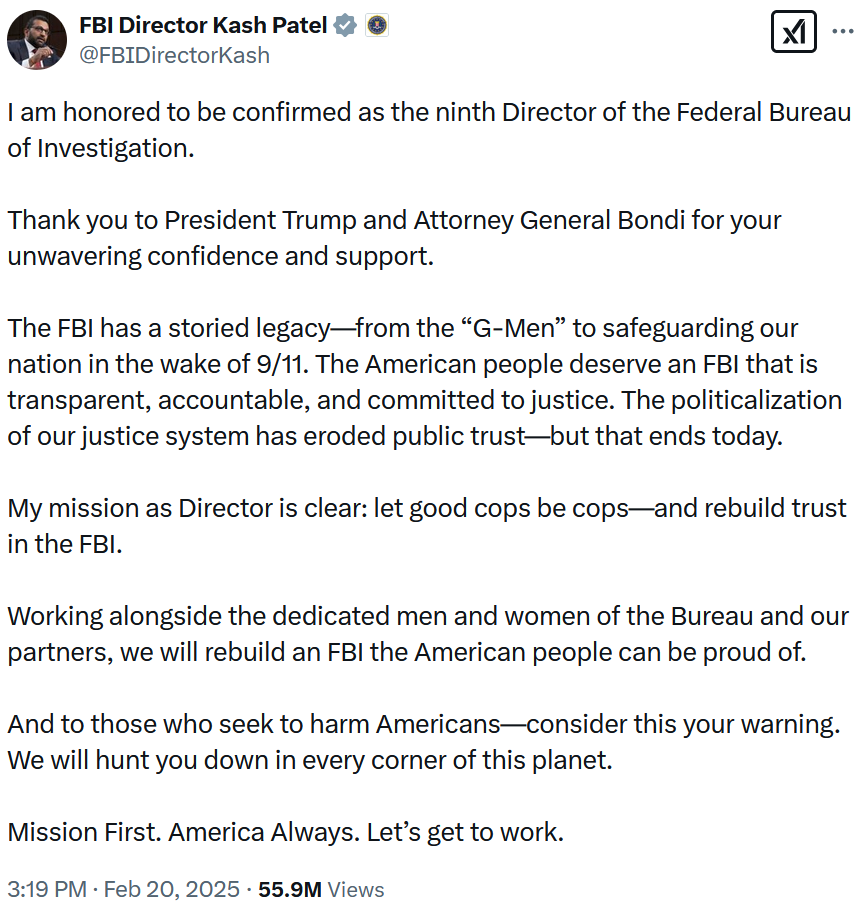
Task: Open the 55.9M Views analytics count
Action: [x=321, y=889]
